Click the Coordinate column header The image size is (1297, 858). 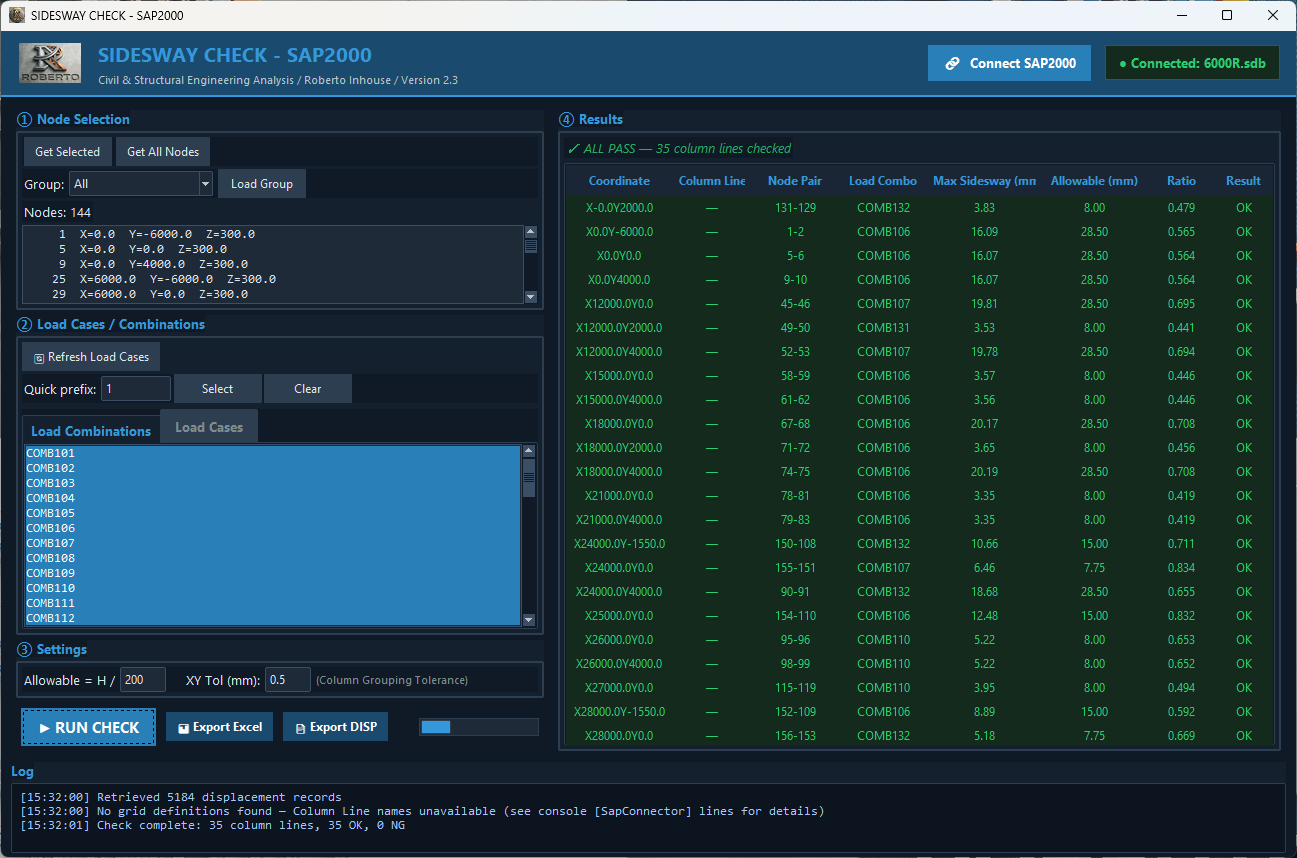click(619, 181)
